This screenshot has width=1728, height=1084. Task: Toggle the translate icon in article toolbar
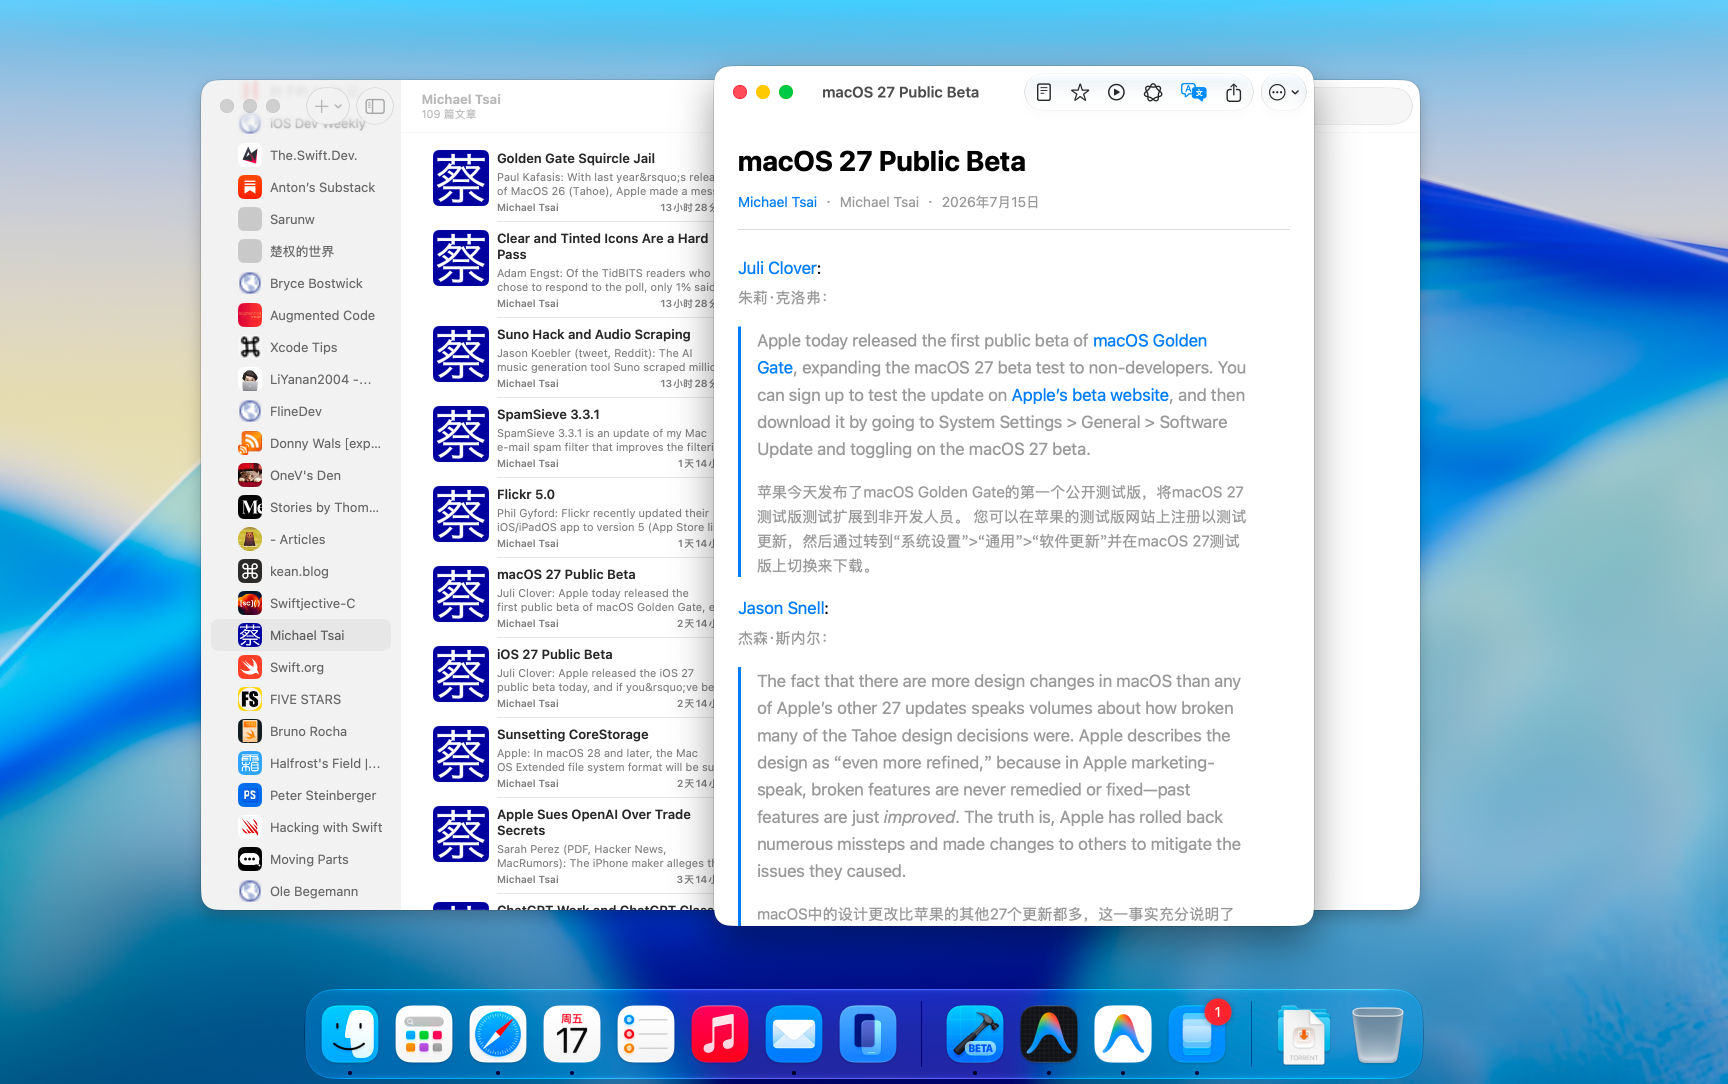(1193, 92)
